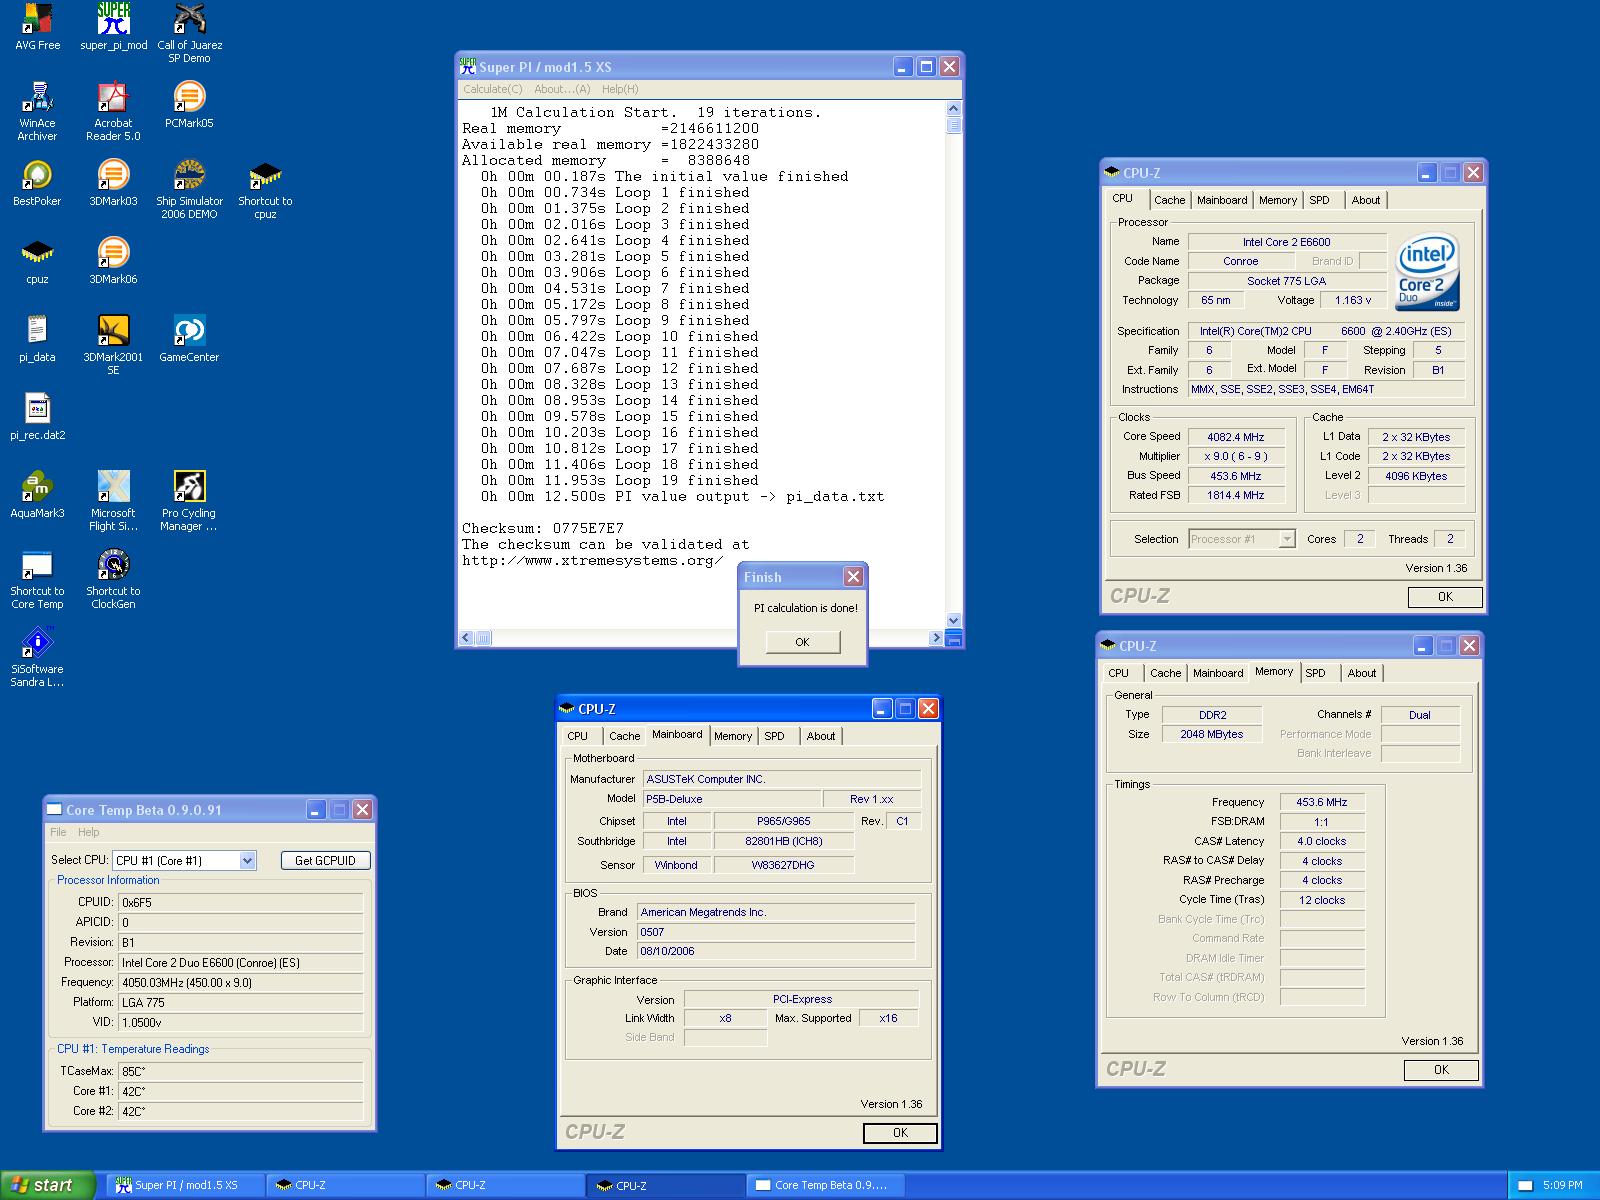Switch to Super PI taskbar button
Viewport: 1600px width, 1200px height.
185,1185
